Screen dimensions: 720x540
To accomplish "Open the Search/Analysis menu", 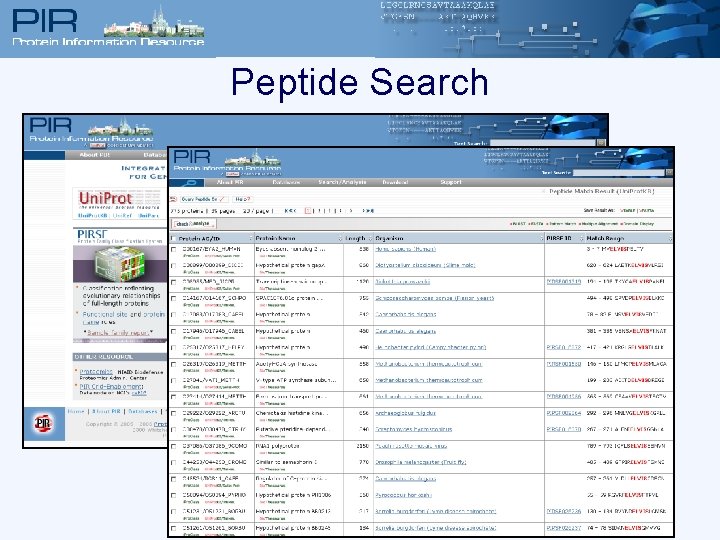I will tap(342, 182).
